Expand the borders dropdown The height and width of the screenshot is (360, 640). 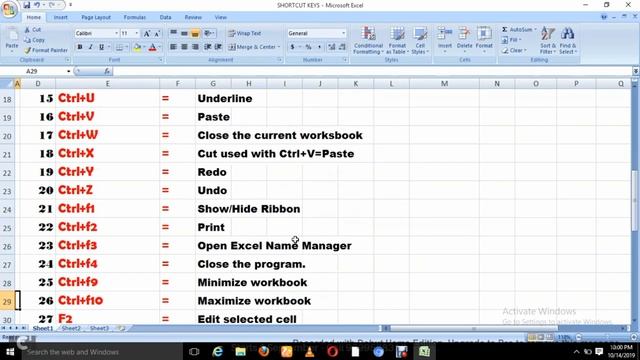tap(126, 47)
